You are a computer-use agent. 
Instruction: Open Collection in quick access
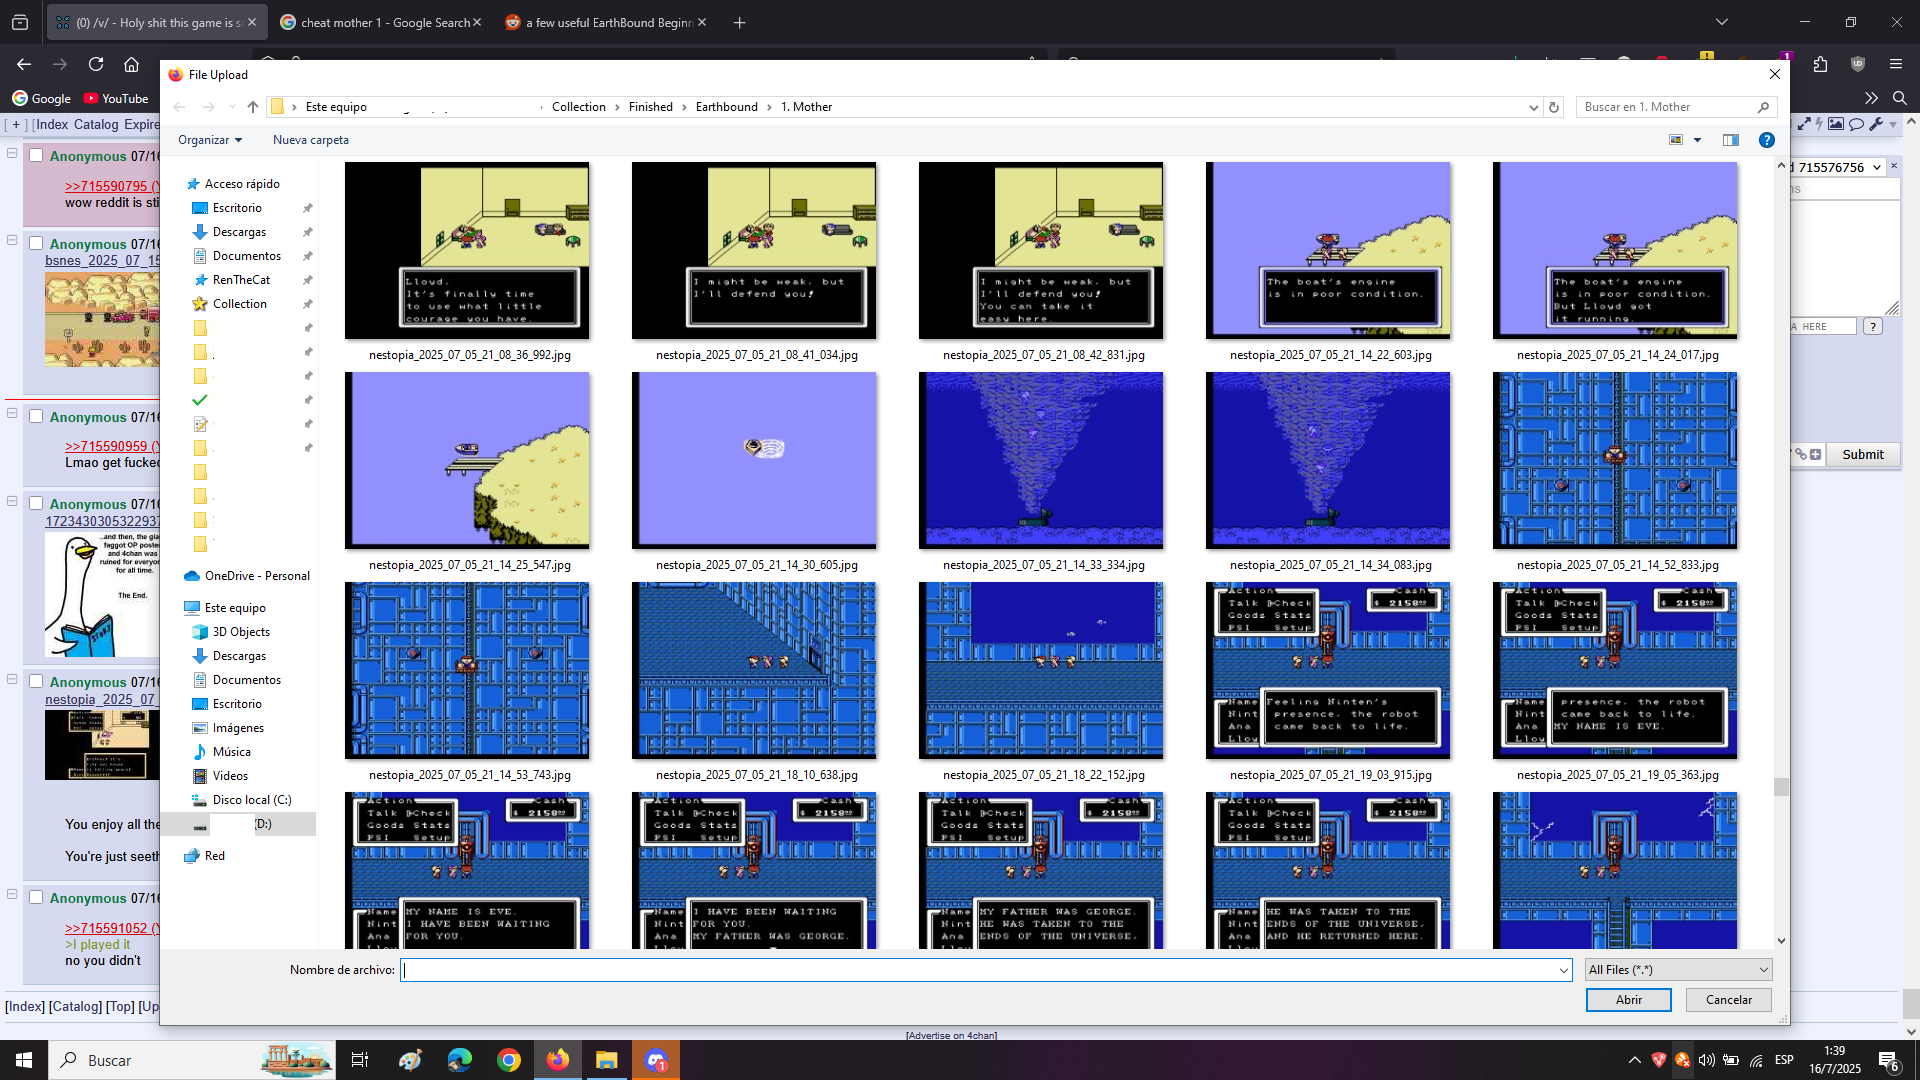pyautogui.click(x=240, y=304)
